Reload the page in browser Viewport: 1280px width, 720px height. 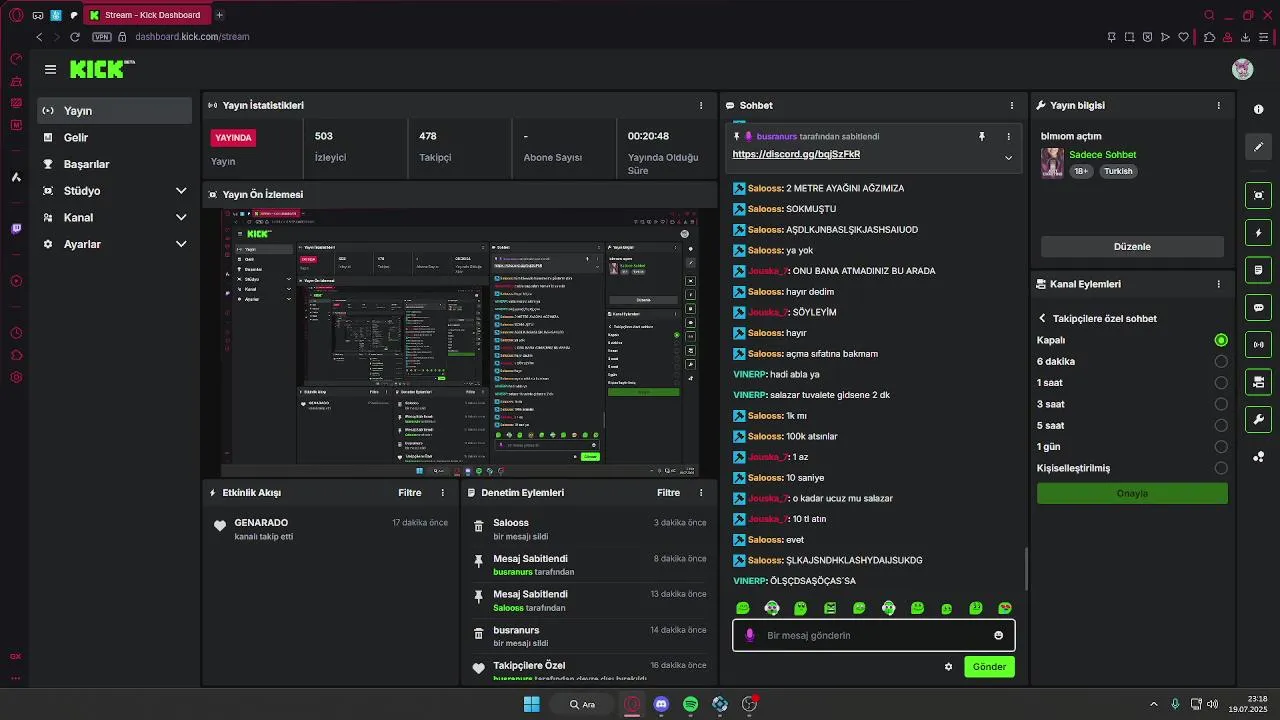pos(74,37)
